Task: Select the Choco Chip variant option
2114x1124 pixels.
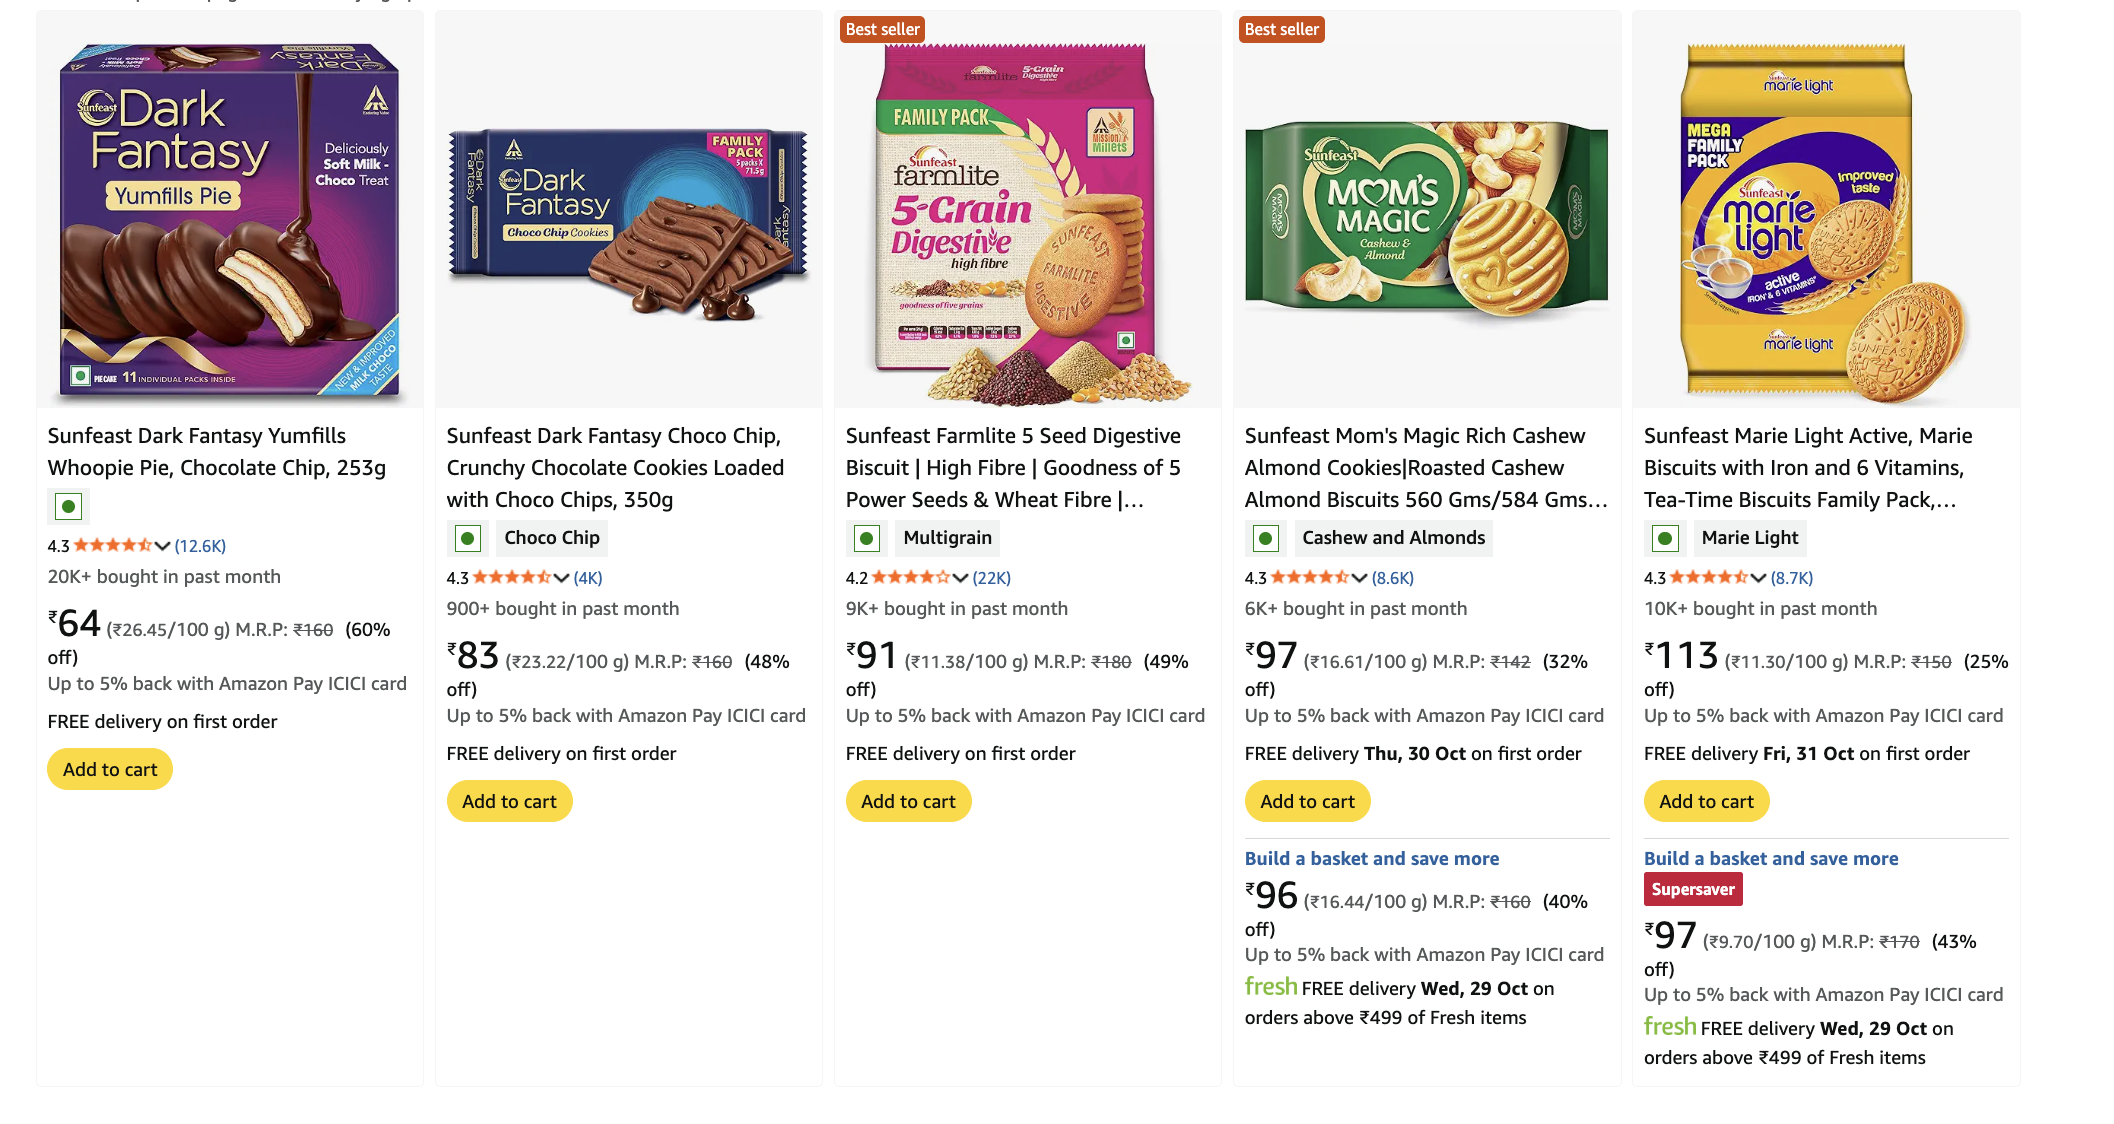Action: point(552,539)
